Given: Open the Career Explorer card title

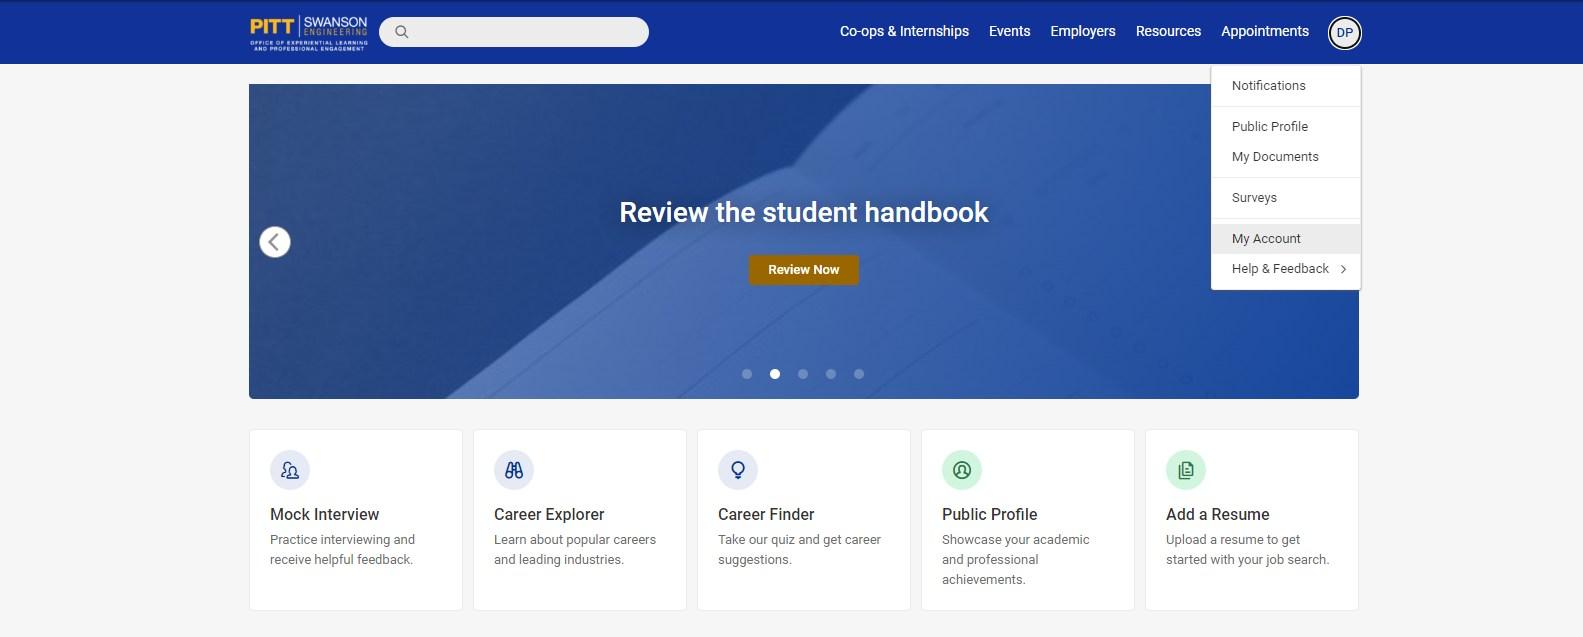Looking at the screenshot, I should 549,514.
